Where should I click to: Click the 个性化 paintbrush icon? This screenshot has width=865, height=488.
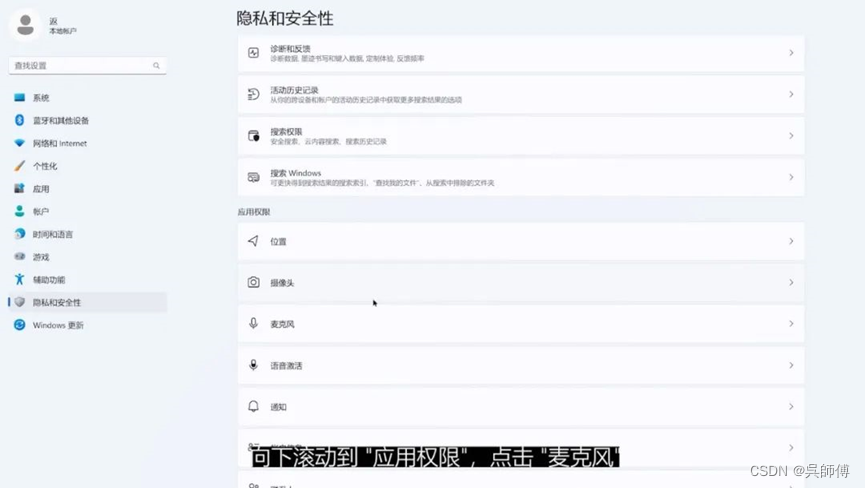tap(19, 165)
